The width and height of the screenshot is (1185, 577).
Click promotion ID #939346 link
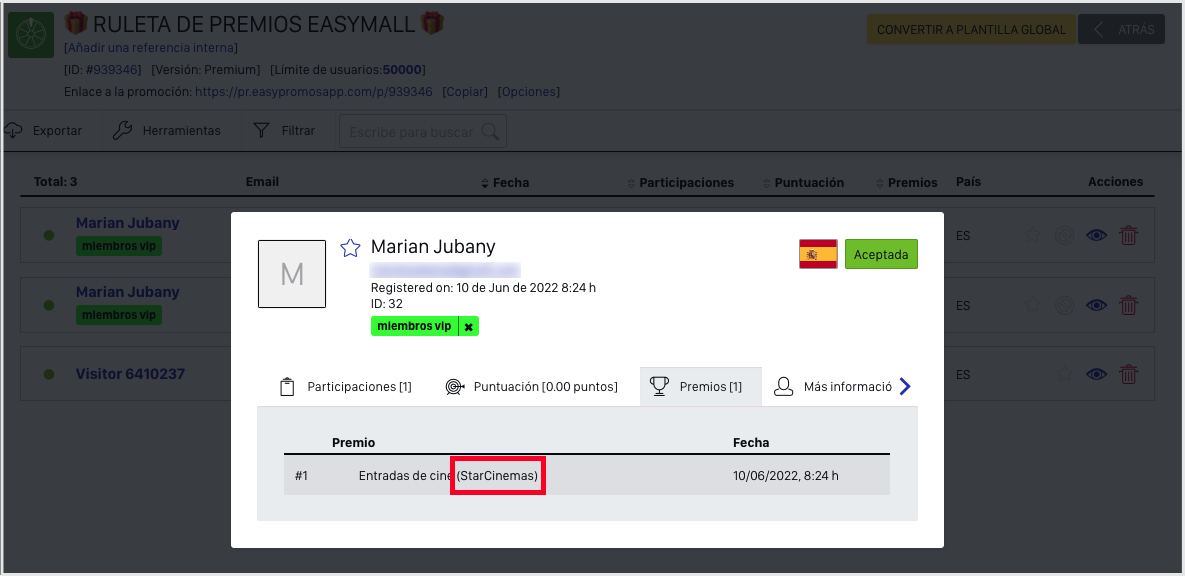pyautogui.click(x=116, y=70)
